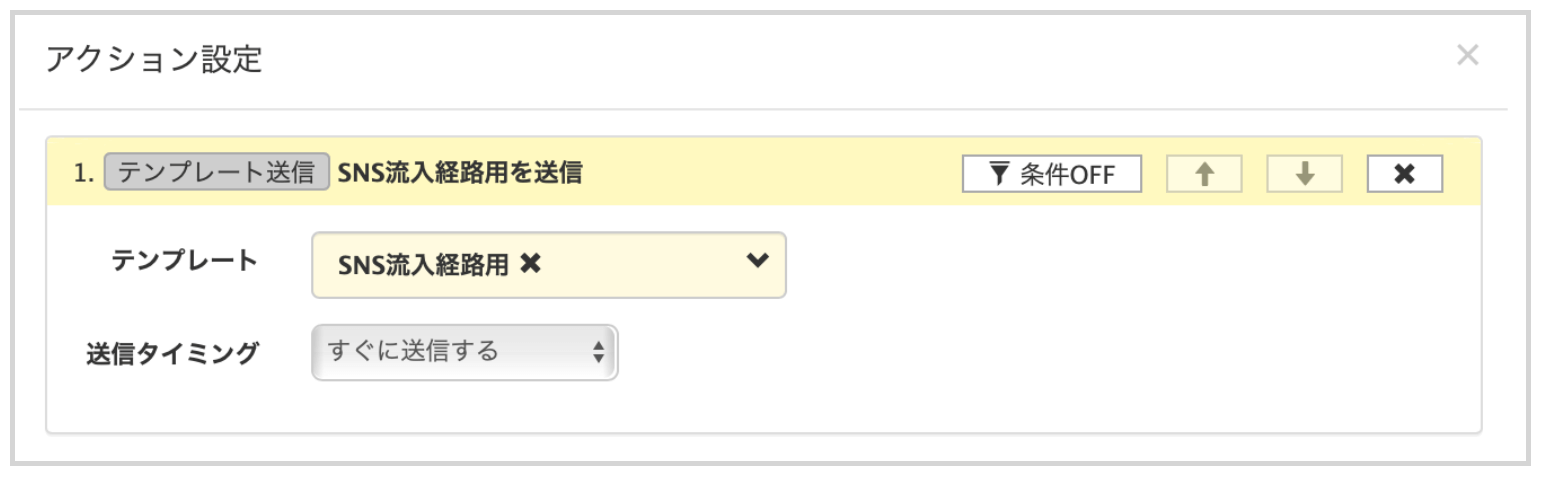
Task: Click the アクション設定 dialog title
Action: 154,60
